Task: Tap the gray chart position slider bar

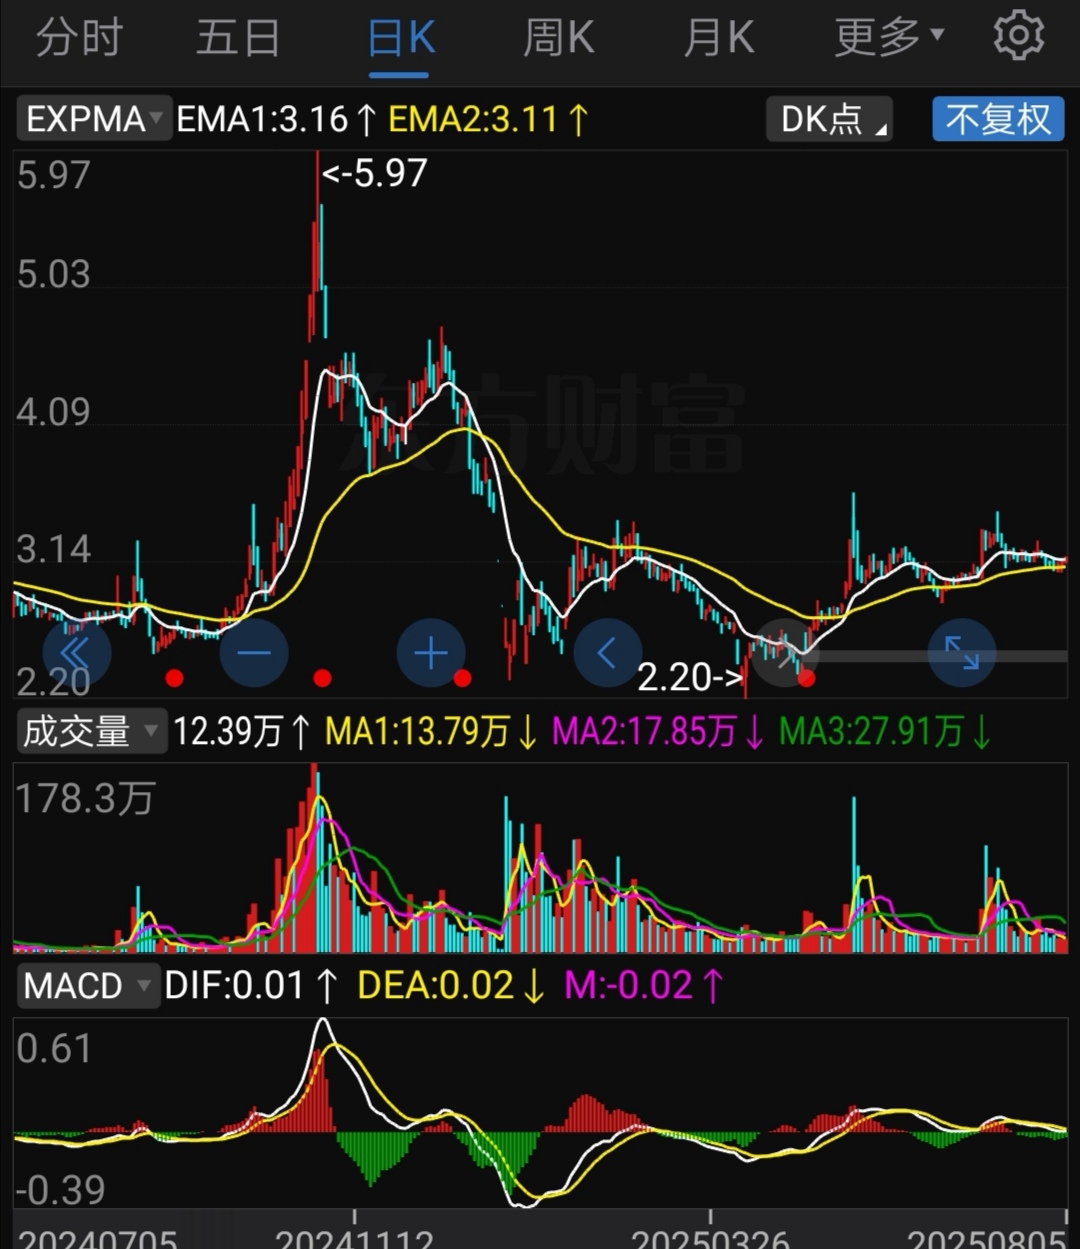Action: [x=935, y=656]
